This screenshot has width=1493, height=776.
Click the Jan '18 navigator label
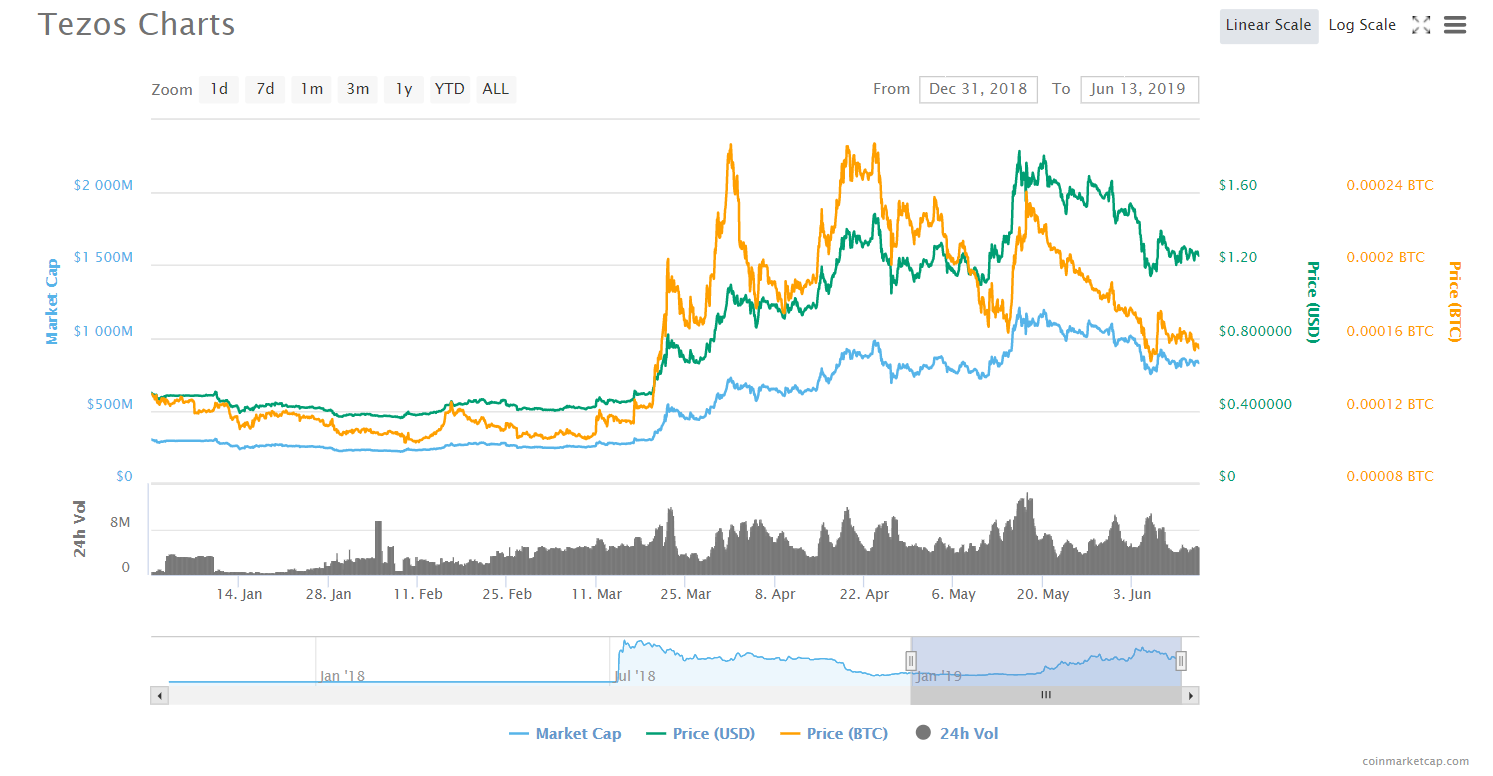[x=342, y=676]
